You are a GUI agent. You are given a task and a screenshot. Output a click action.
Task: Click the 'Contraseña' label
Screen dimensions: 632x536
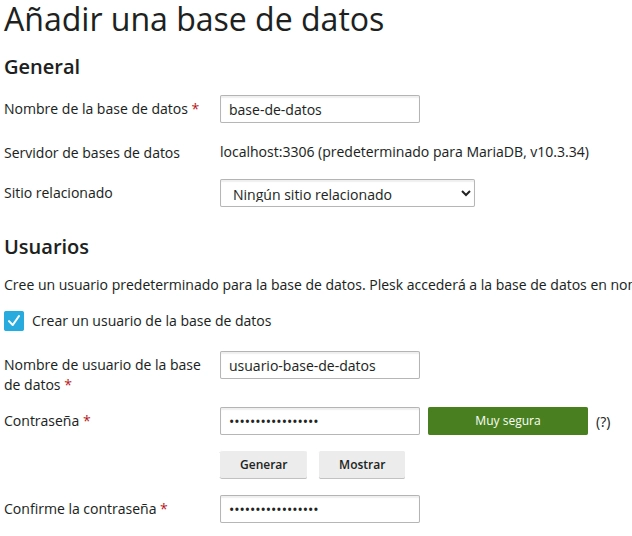(x=42, y=421)
